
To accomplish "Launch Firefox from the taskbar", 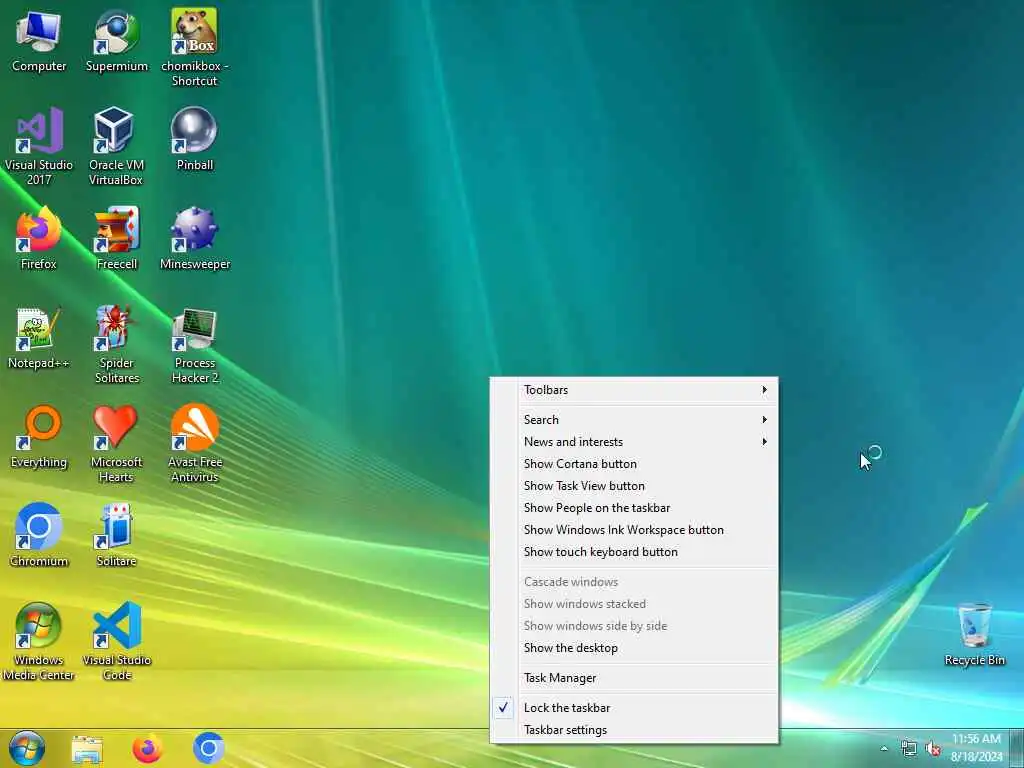I will coord(148,750).
